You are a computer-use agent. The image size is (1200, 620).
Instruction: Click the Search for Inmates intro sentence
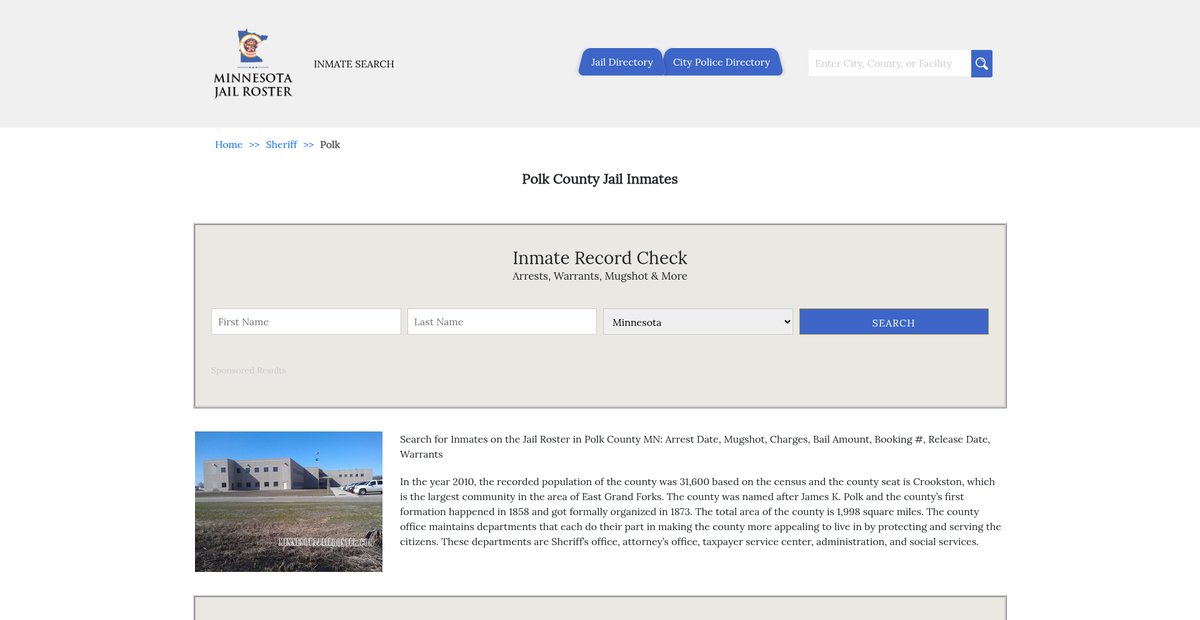click(x=694, y=446)
